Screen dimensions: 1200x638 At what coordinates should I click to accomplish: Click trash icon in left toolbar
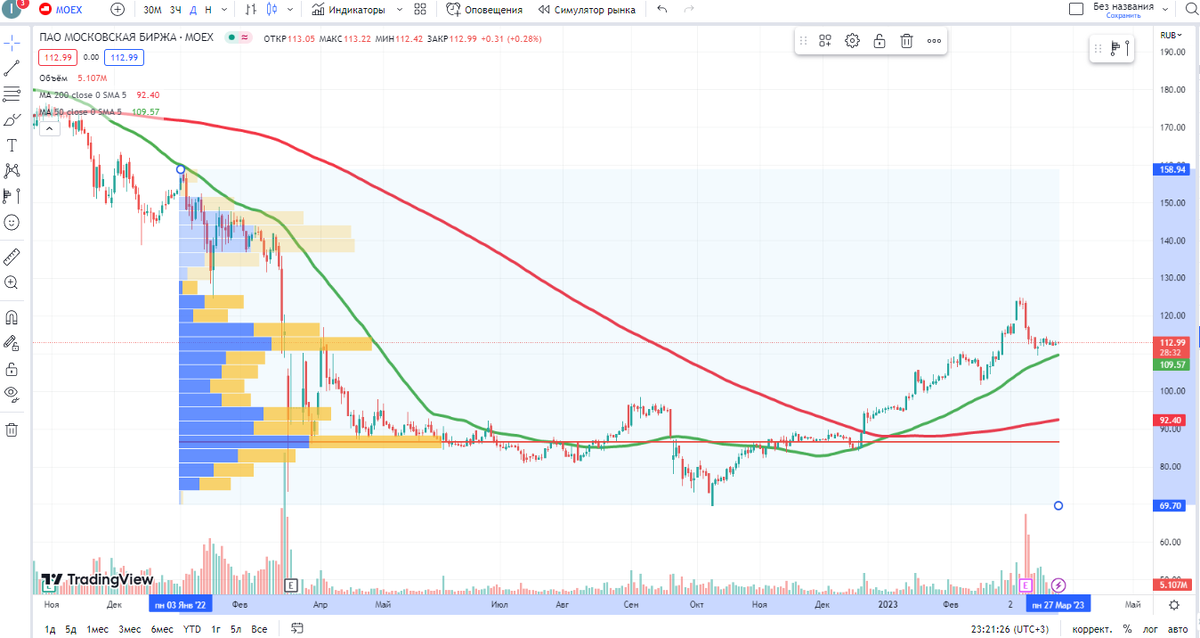[x=12, y=430]
